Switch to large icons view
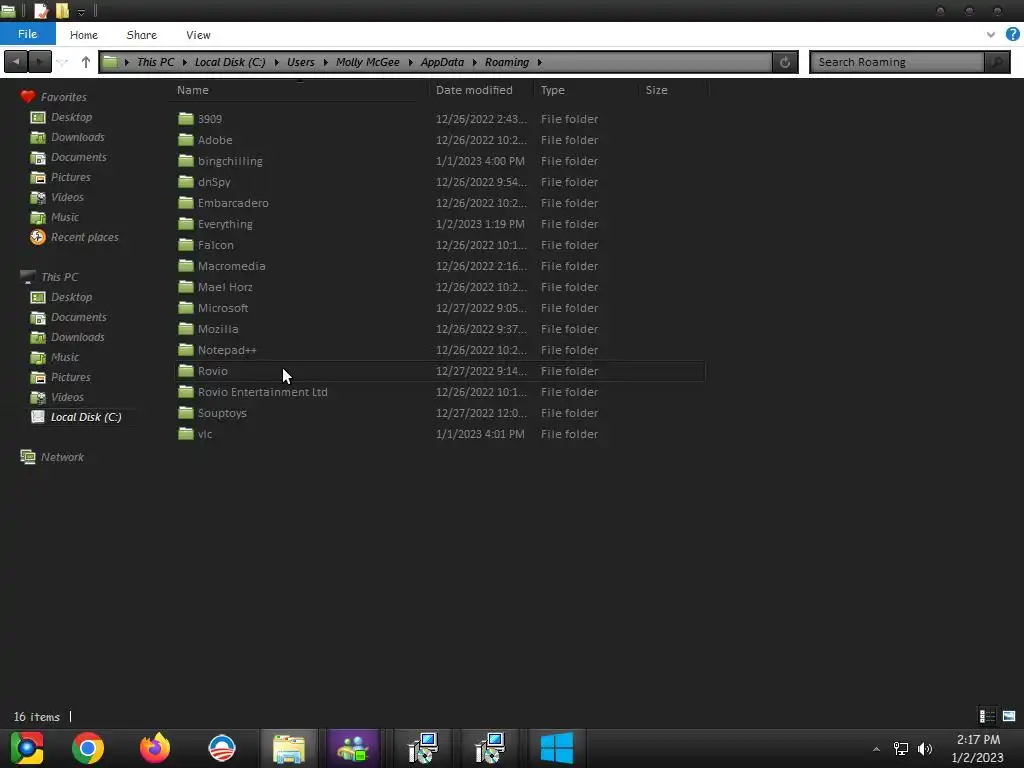This screenshot has height=768, width=1024. [1009, 716]
